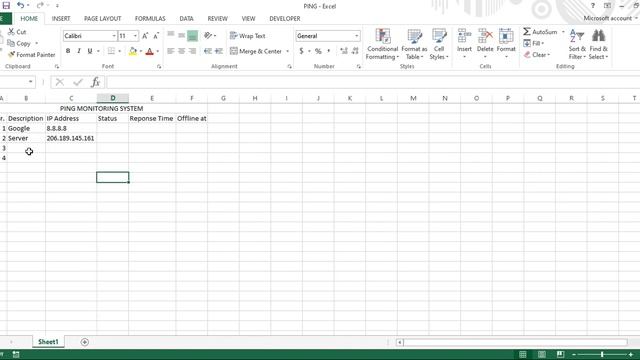Image resolution: width=640 pixels, height=360 pixels.
Task: Click the Save icon in quick access toolbar
Action: [x=6, y=5]
